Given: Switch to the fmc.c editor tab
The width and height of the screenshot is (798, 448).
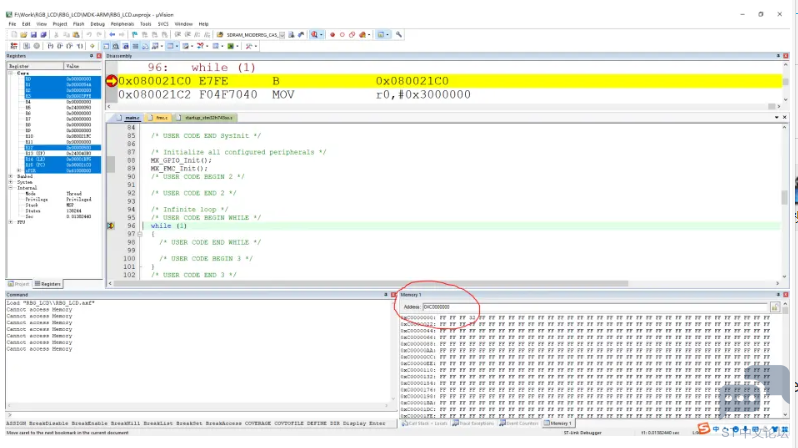Looking at the screenshot, I should point(158,118).
